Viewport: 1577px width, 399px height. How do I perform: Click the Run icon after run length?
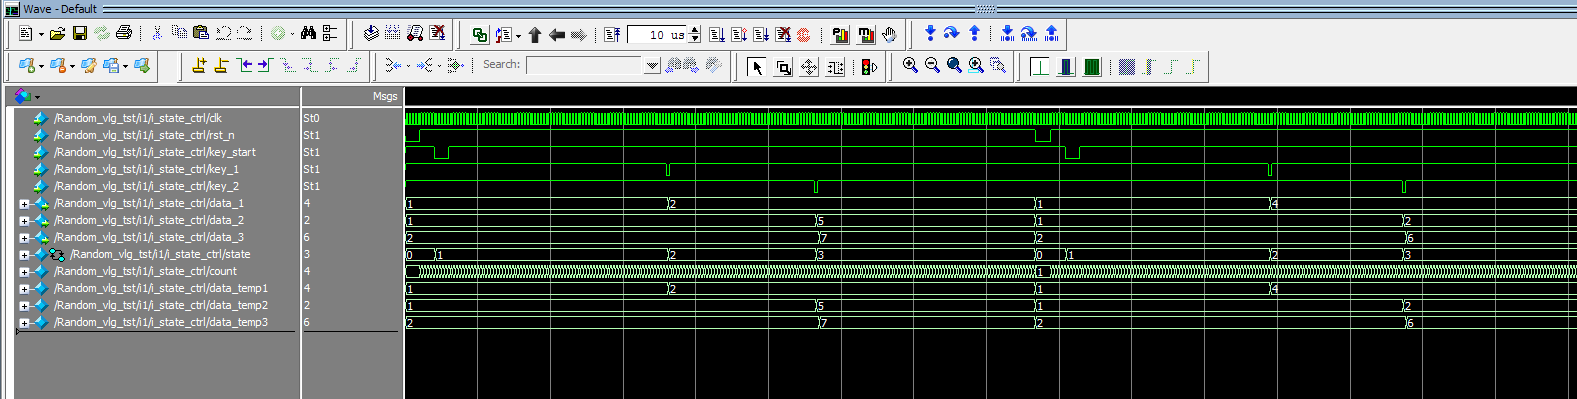tap(717, 35)
